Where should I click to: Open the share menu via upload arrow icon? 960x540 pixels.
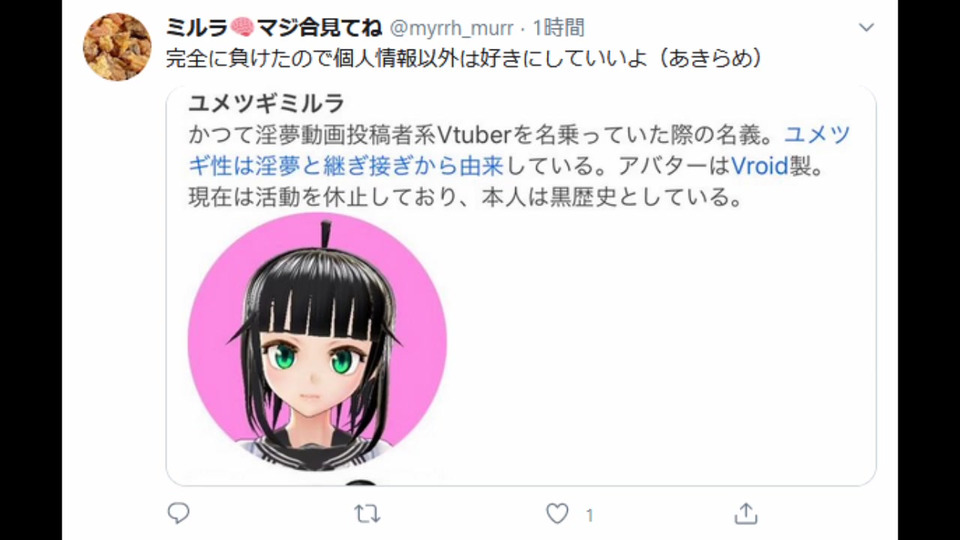746,514
